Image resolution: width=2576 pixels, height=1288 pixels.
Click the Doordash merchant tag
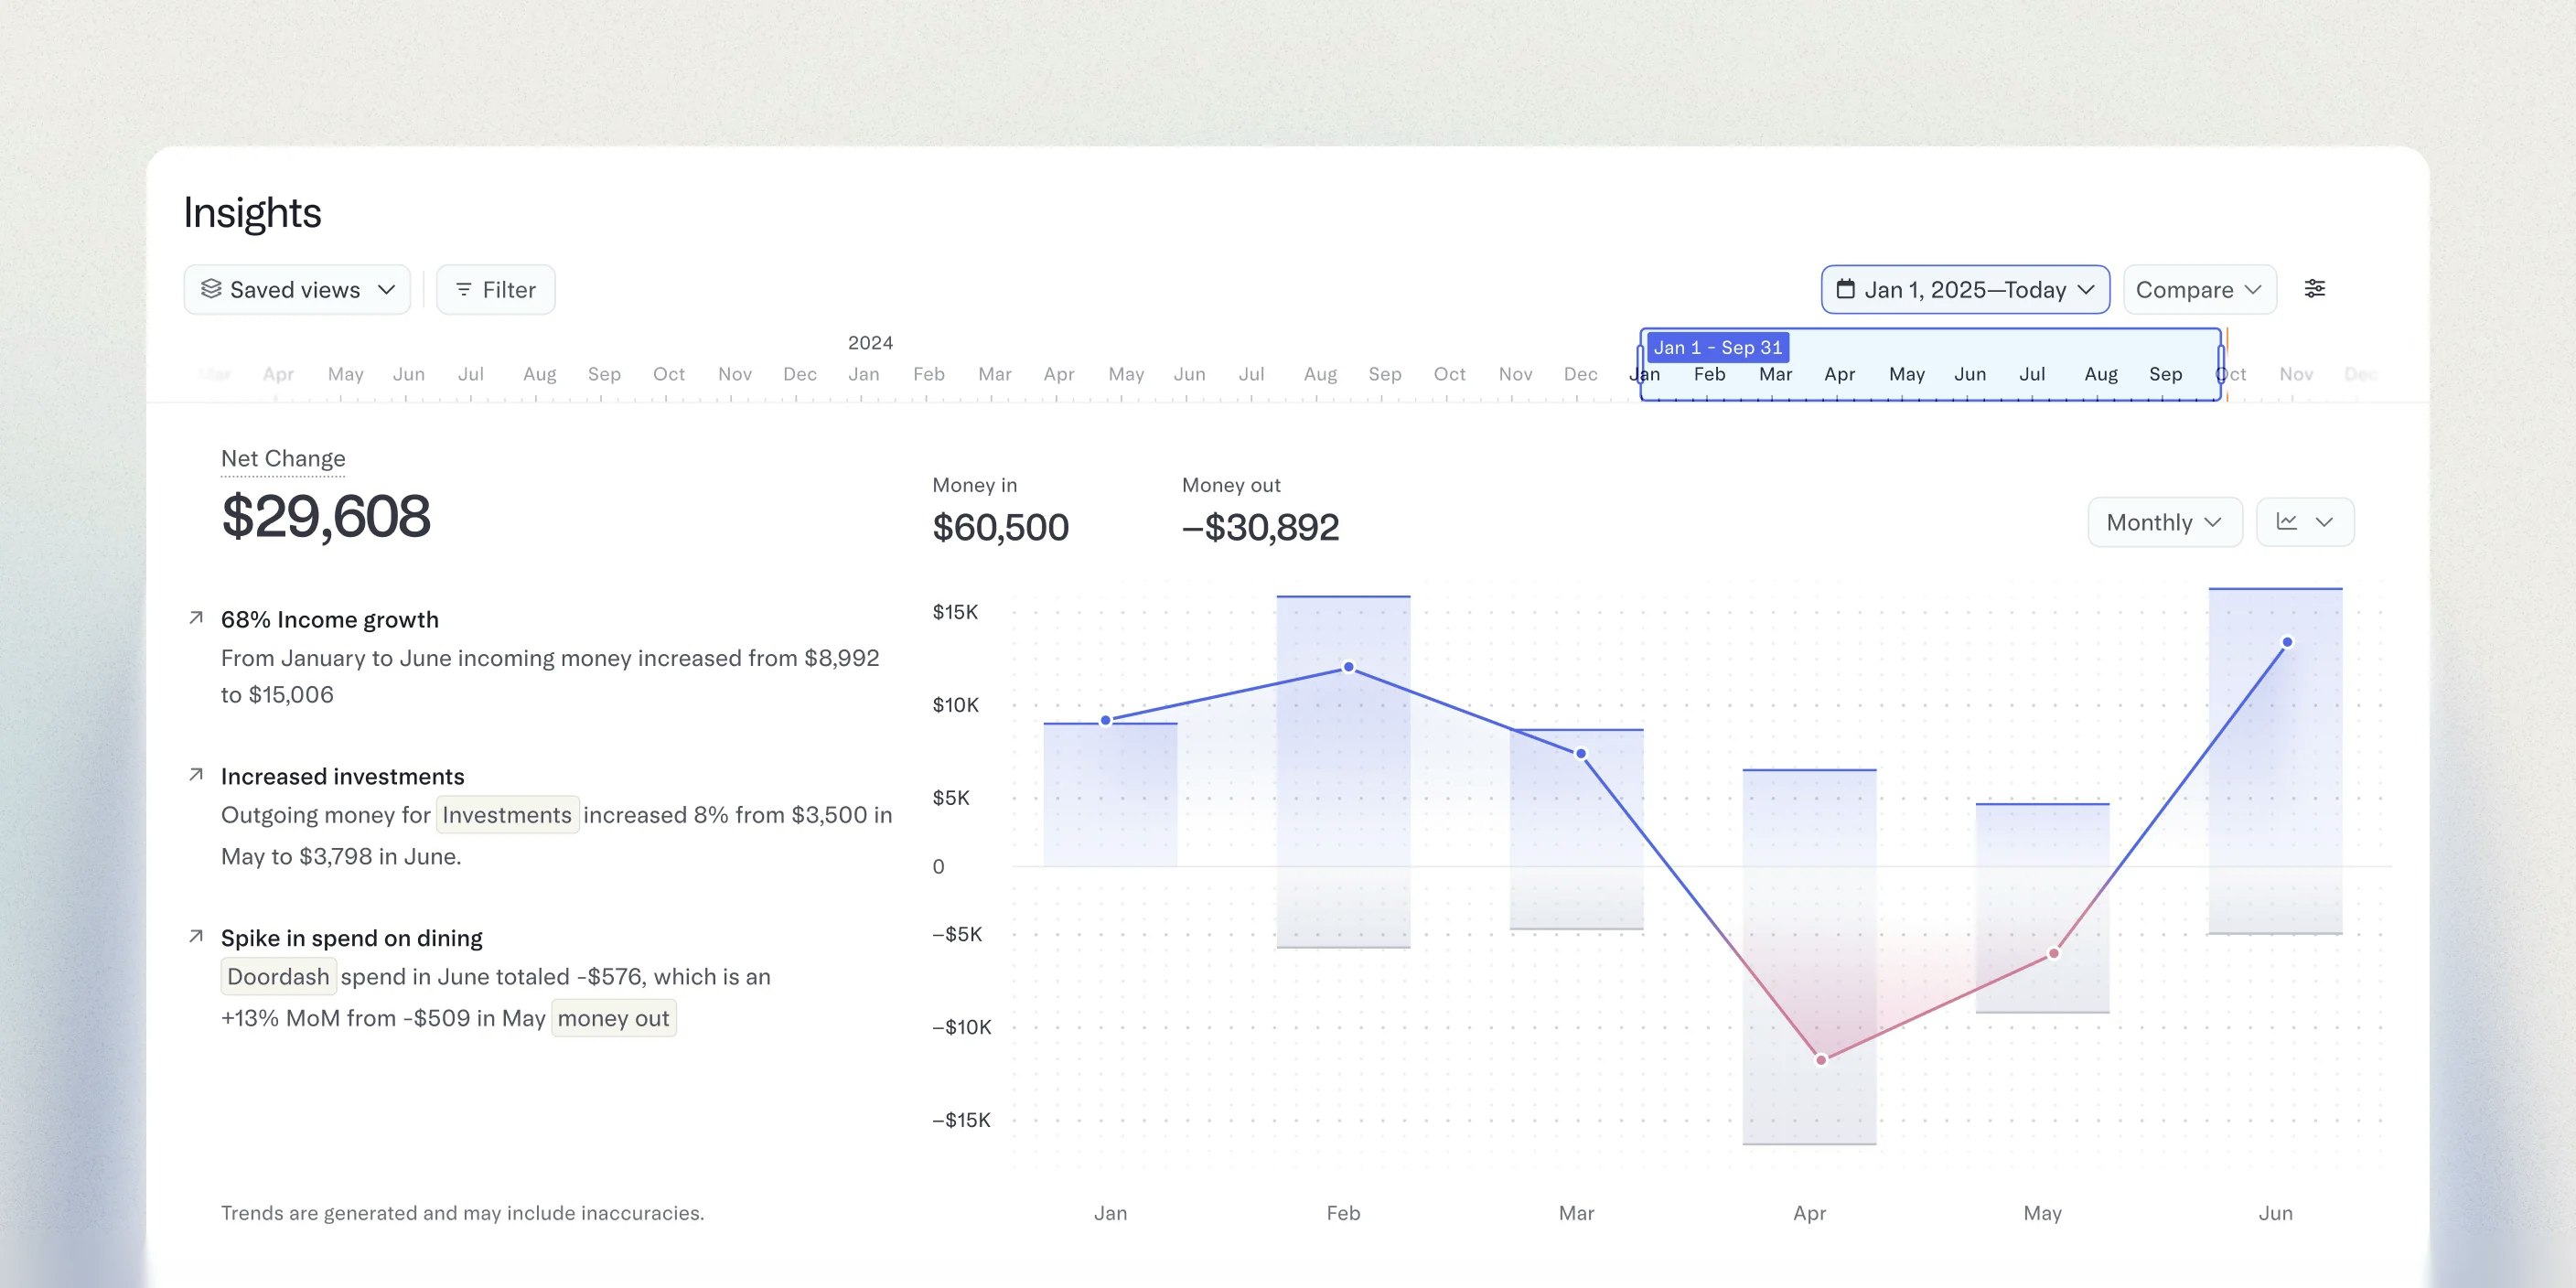pos(278,977)
